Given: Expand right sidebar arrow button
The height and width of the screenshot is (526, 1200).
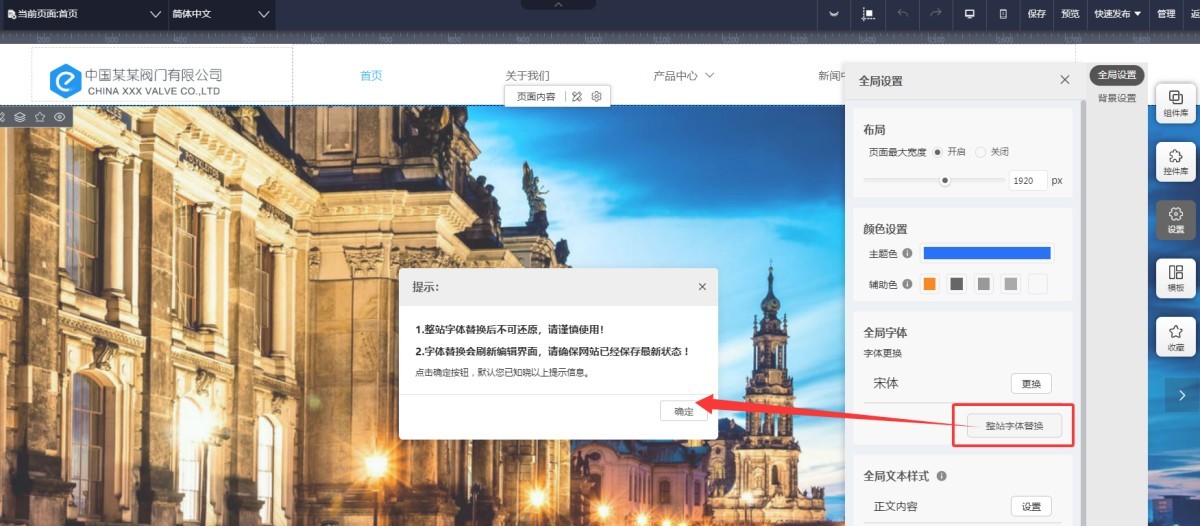Looking at the screenshot, I should pos(1182,395).
